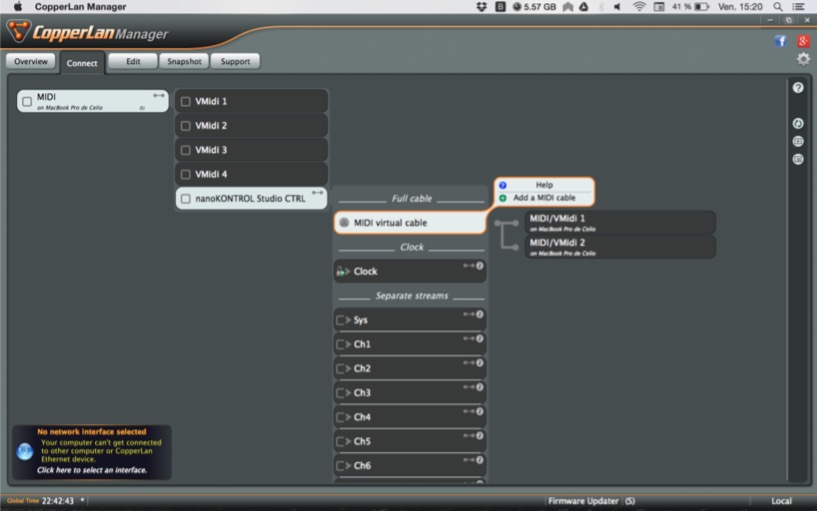The height and width of the screenshot is (511, 817).
Task: Click here to select an interface link
Action: 92,470
